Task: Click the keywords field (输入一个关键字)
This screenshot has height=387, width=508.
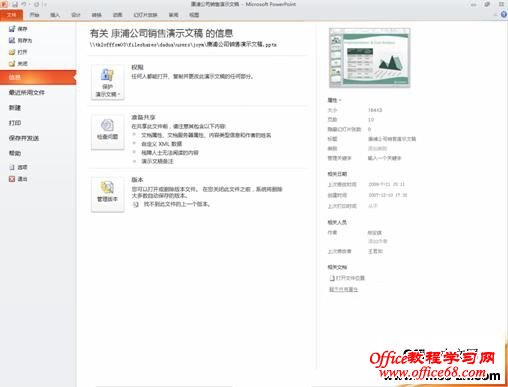Action: tap(384, 158)
